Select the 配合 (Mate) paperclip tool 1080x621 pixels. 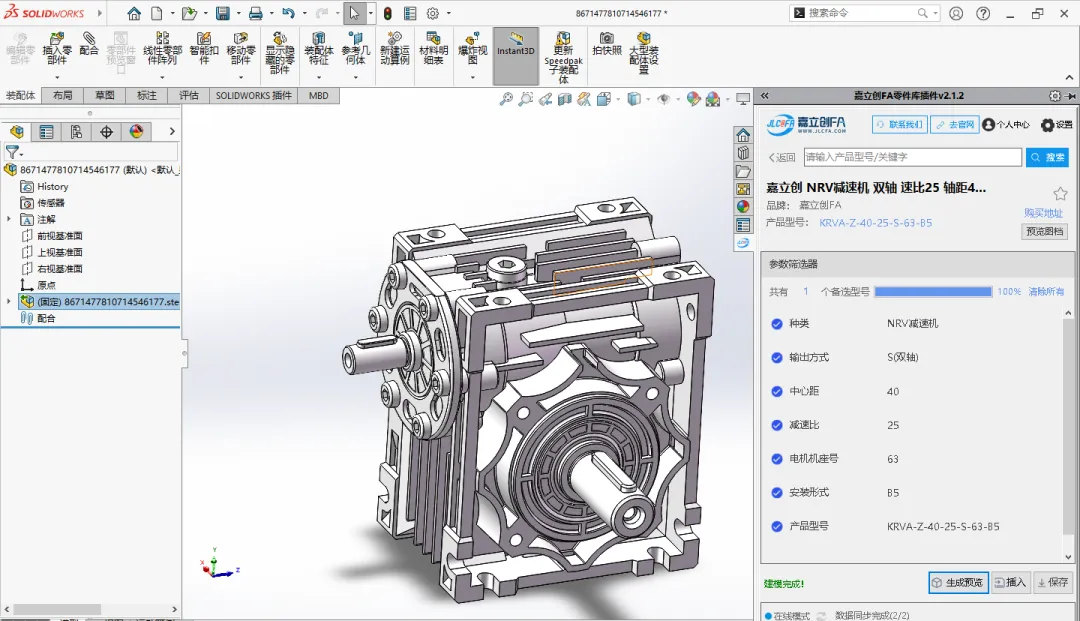(89, 43)
